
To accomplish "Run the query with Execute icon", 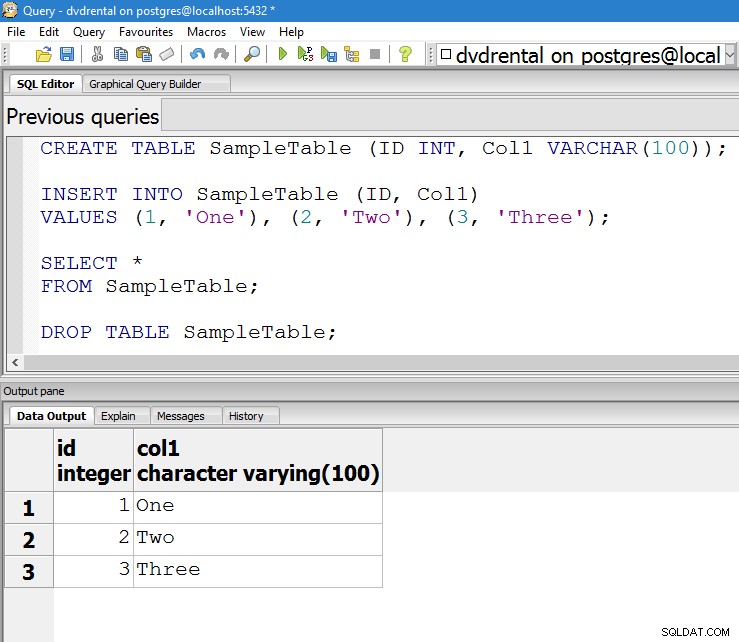I will pos(283,55).
